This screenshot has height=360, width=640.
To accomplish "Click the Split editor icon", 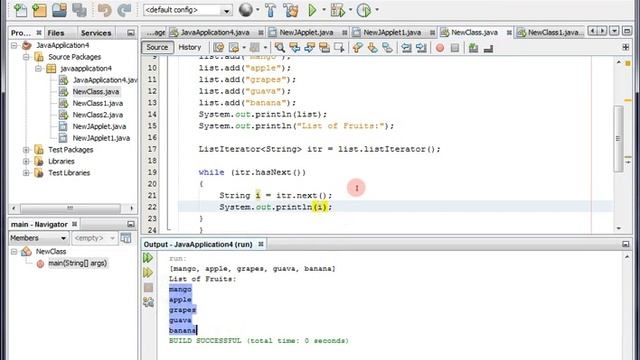I will click(x=626, y=48).
